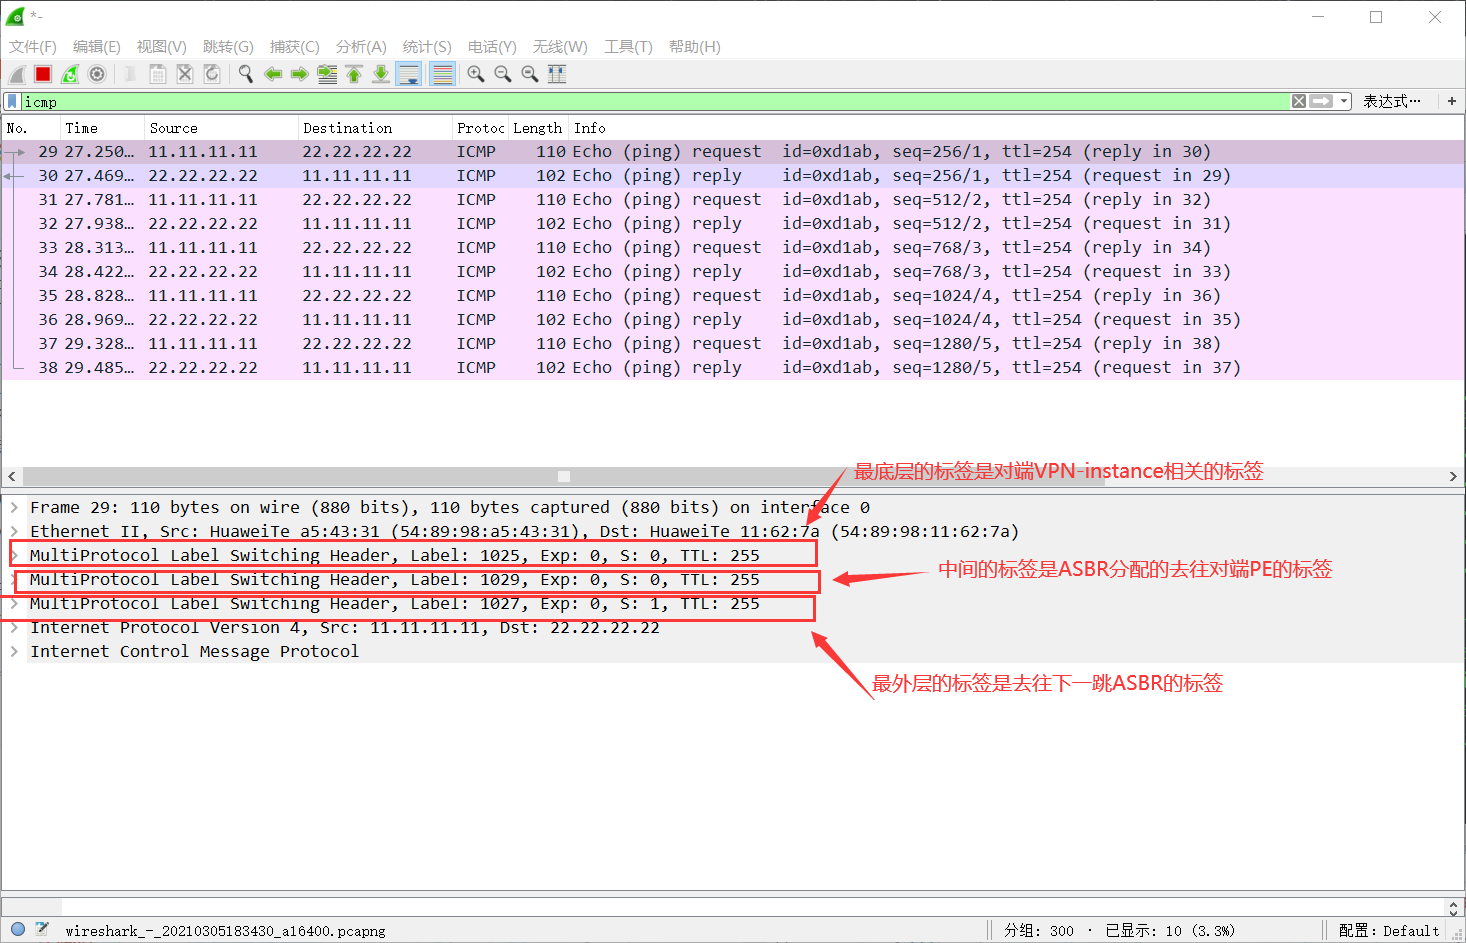Open the 编辑(E) menu

pos(97,47)
